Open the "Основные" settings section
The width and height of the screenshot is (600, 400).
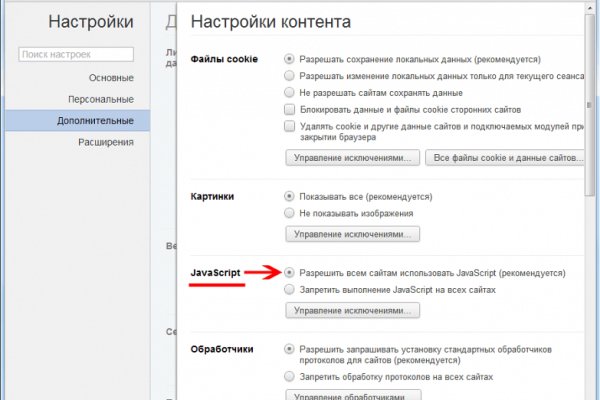(110, 78)
